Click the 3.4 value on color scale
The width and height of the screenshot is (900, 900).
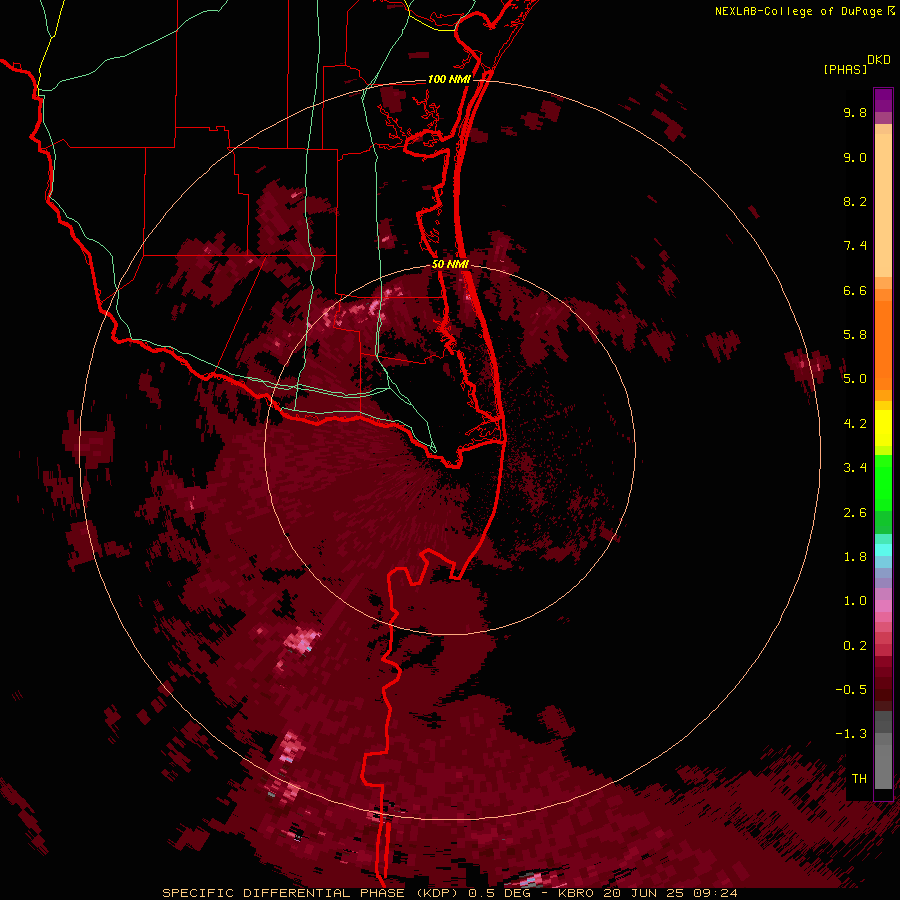click(855, 468)
